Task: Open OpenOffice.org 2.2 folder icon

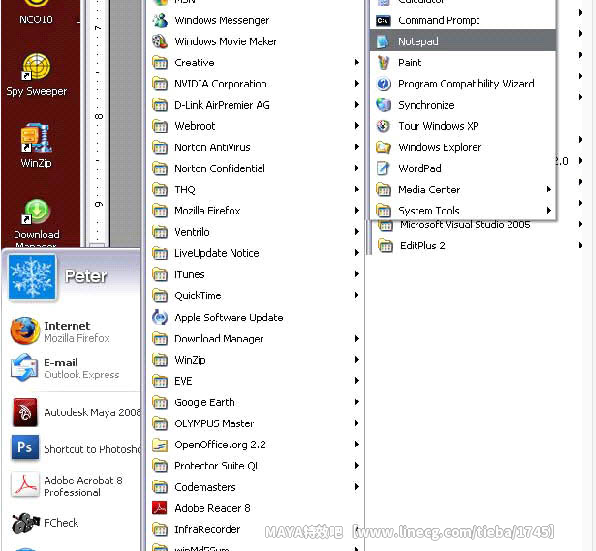Action: pyautogui.click(x=160, y=445)
